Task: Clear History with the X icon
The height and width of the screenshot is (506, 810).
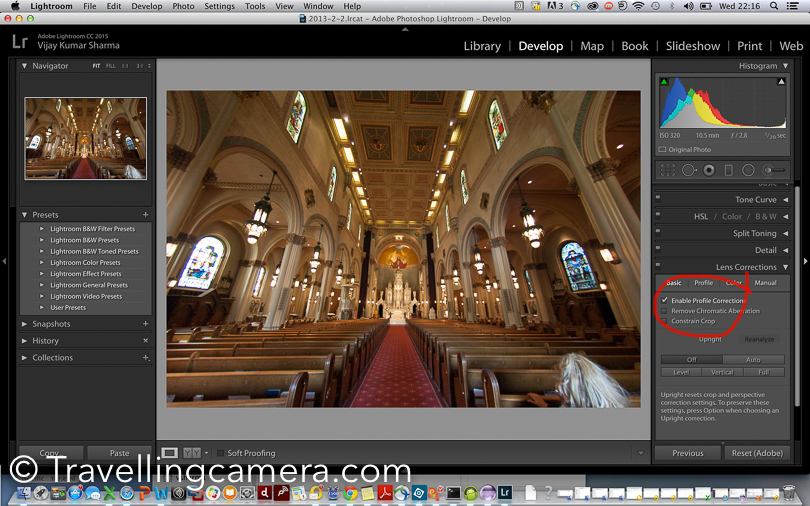Action: (x=146, y=341)
